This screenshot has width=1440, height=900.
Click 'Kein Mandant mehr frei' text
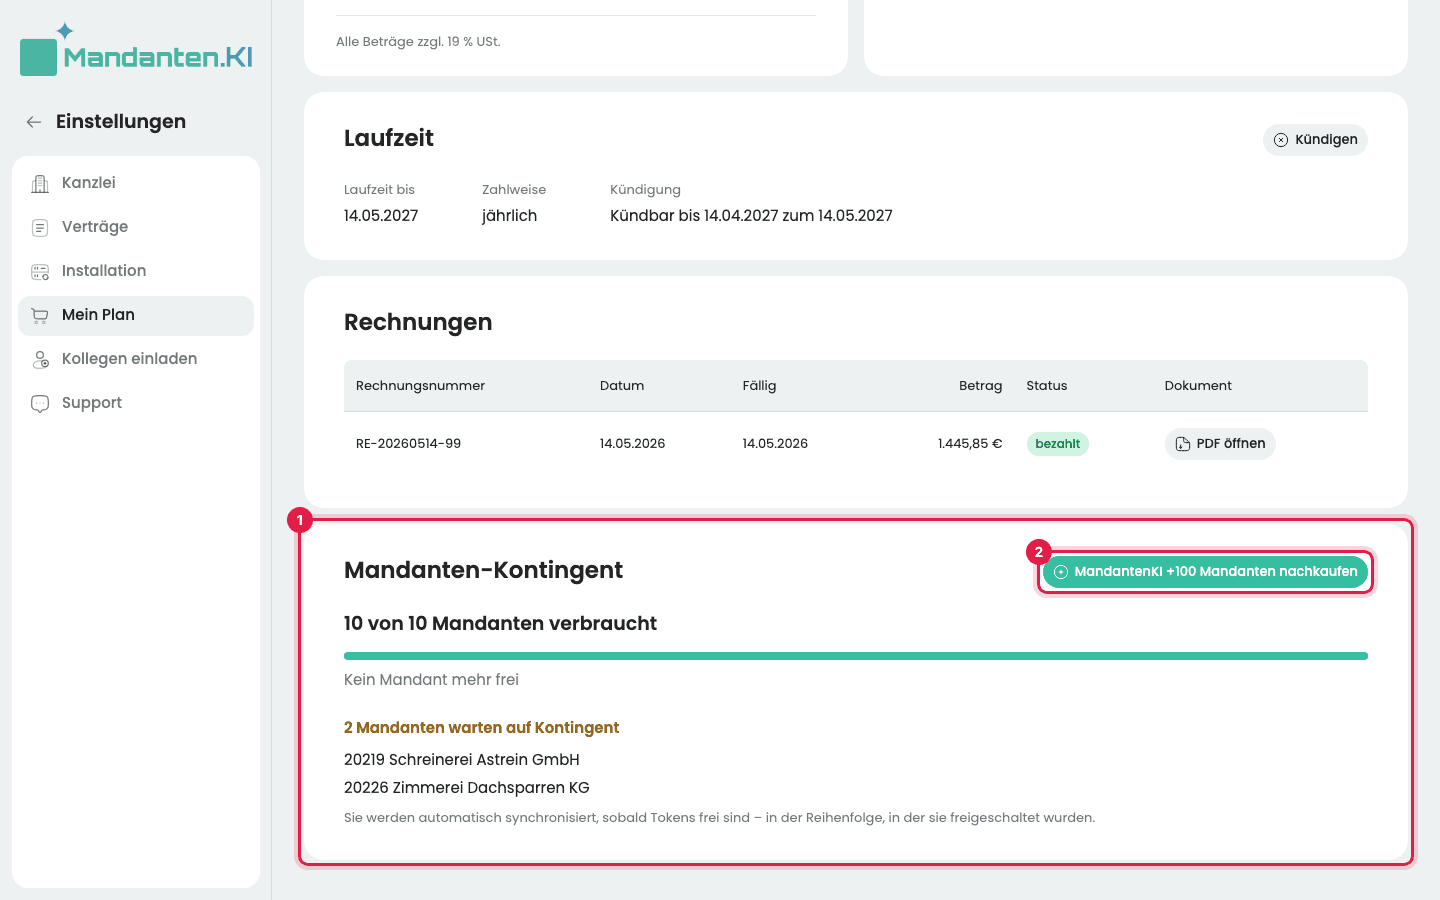pos(431,680)
